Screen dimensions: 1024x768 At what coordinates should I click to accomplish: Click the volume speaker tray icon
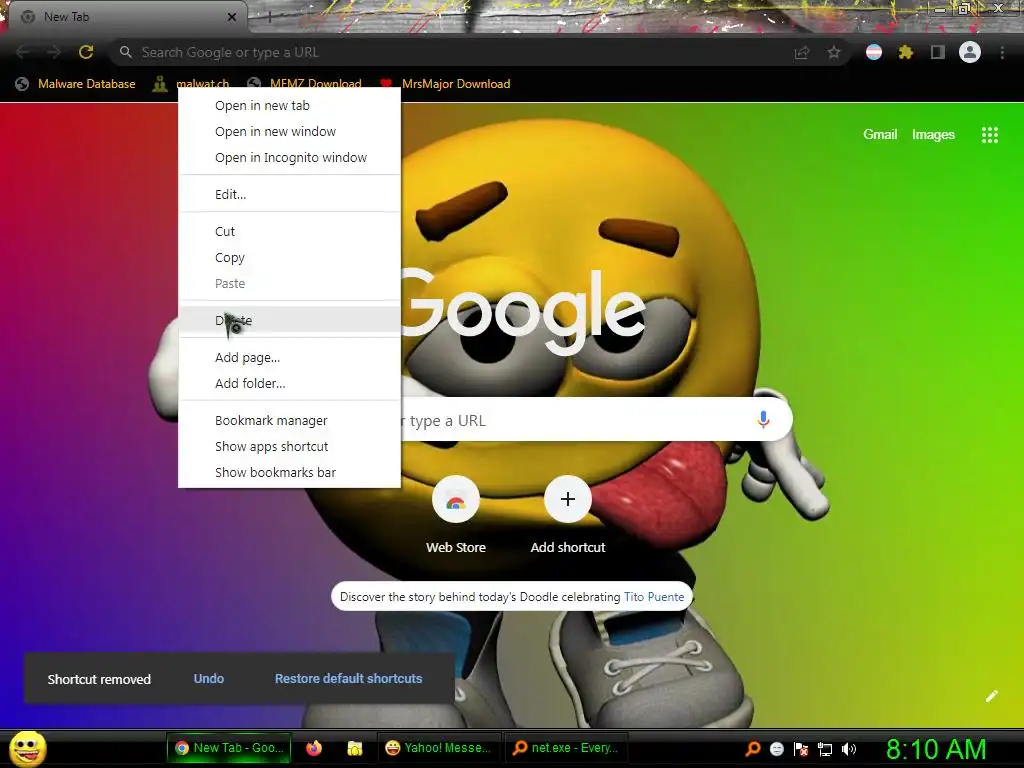849,749
